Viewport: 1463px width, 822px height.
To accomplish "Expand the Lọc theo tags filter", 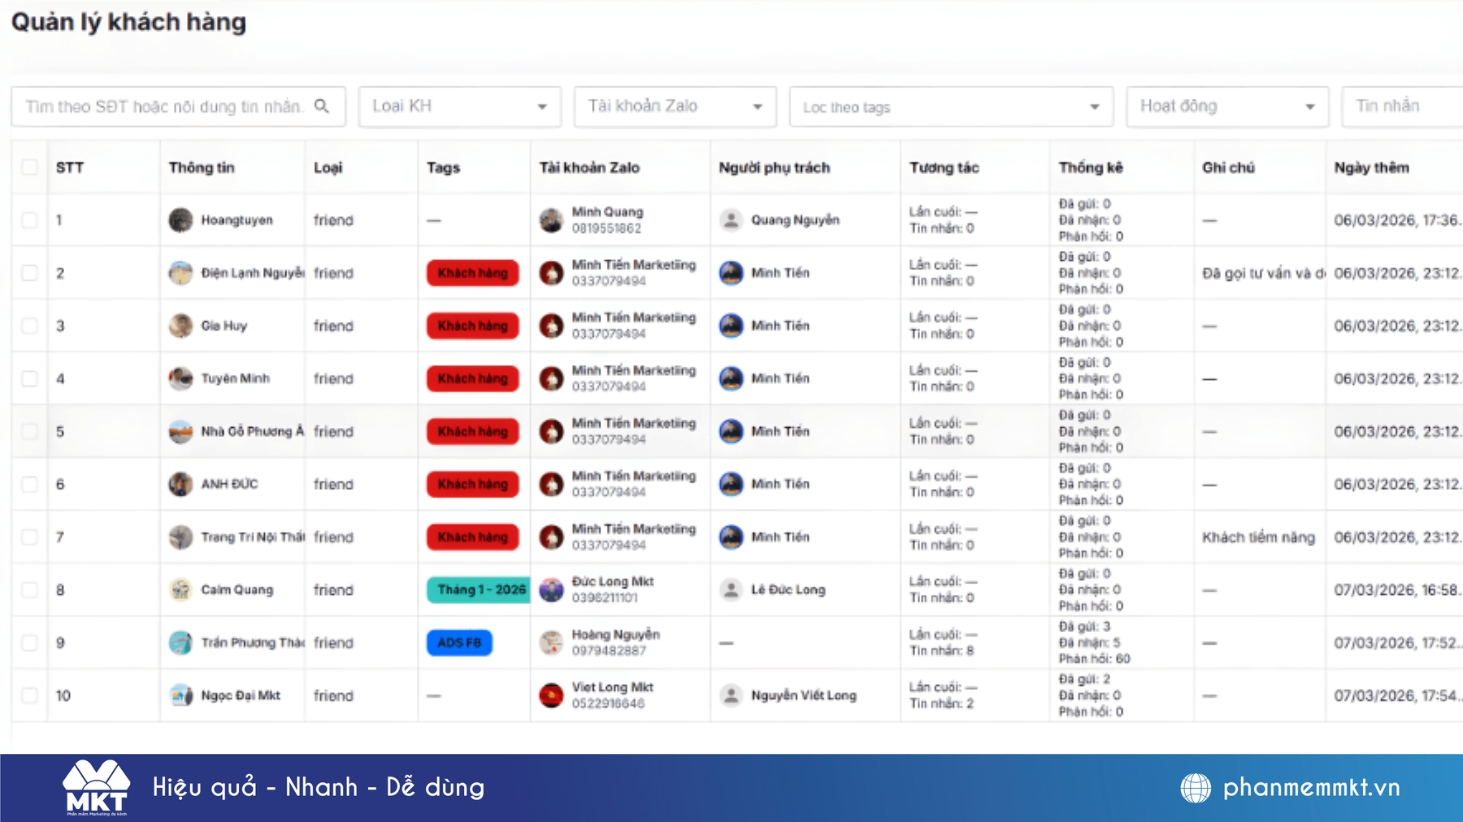I will click(x=950, y=105).
